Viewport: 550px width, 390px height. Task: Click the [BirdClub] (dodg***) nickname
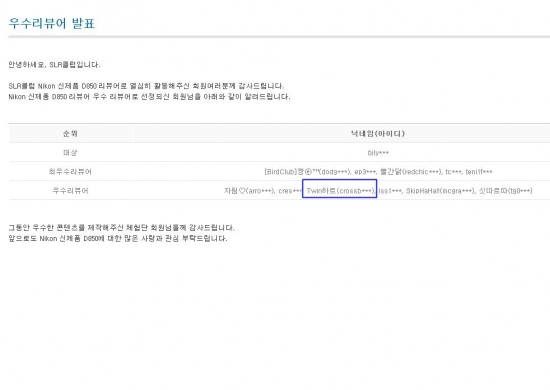pos(307,172)
